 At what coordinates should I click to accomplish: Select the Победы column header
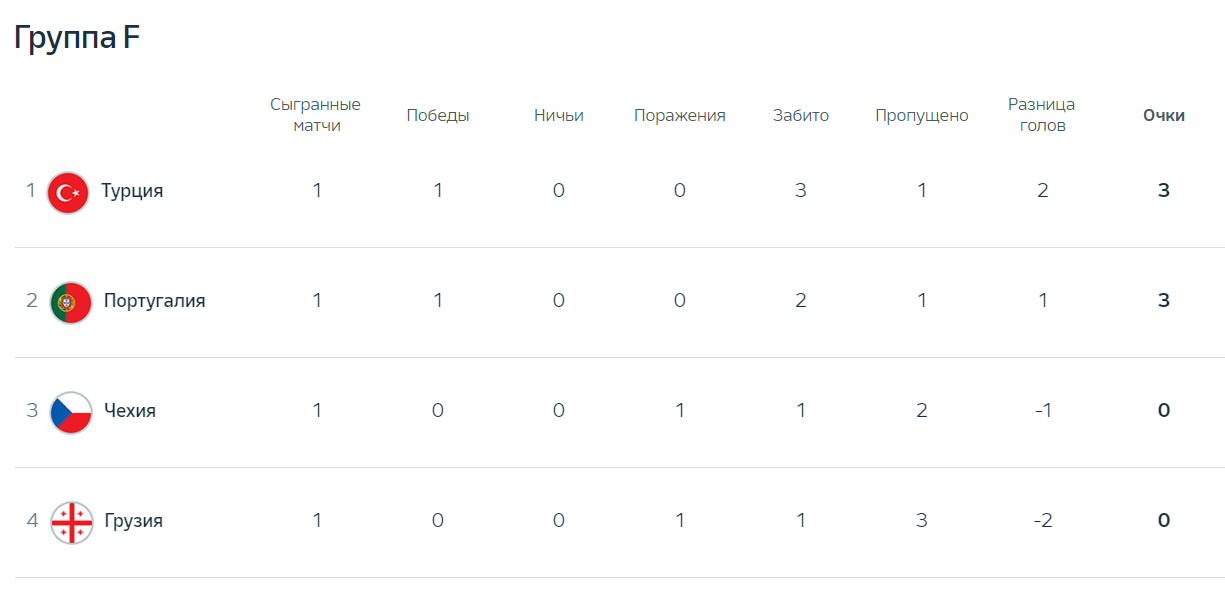438,115
